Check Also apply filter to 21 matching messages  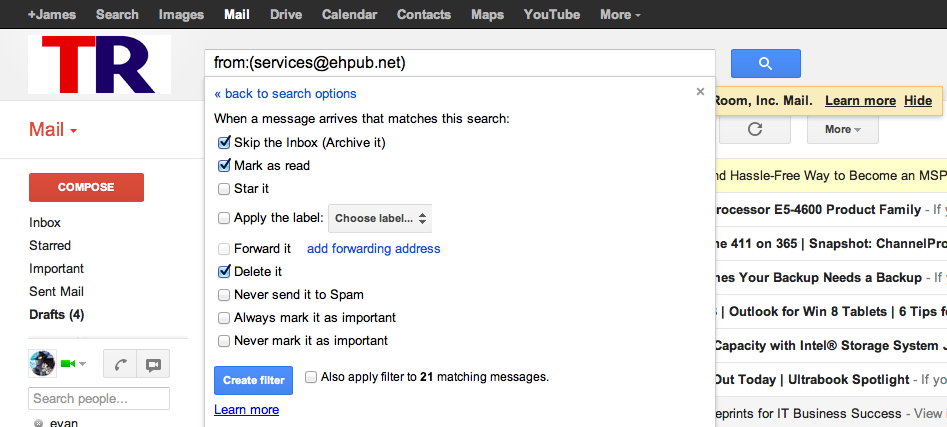coord(311,377)
